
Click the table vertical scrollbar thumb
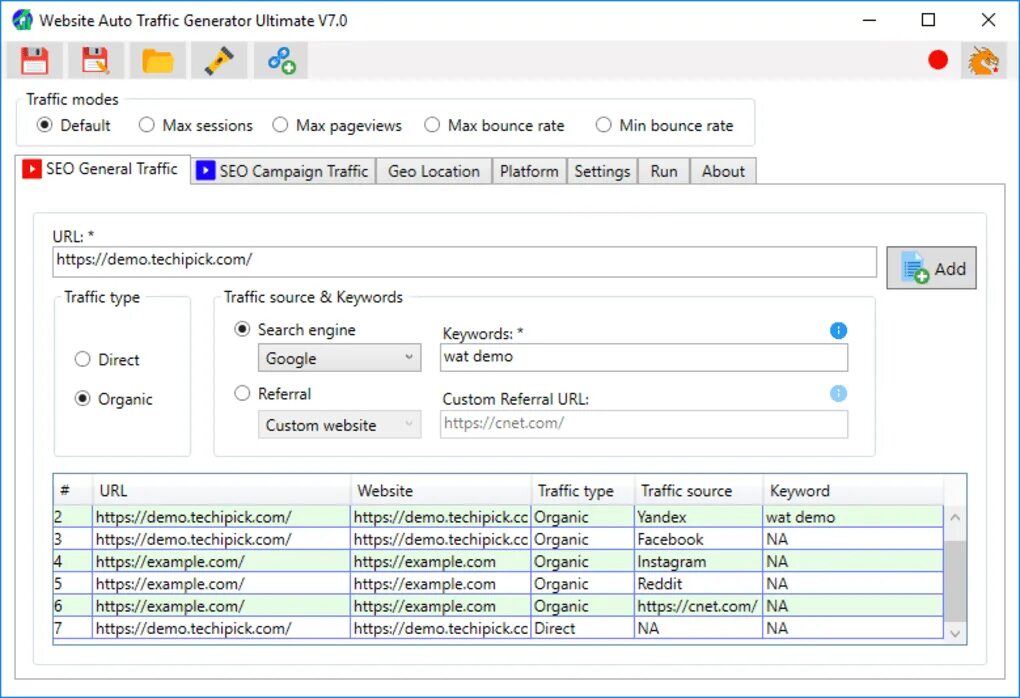[x=955, y=580]
